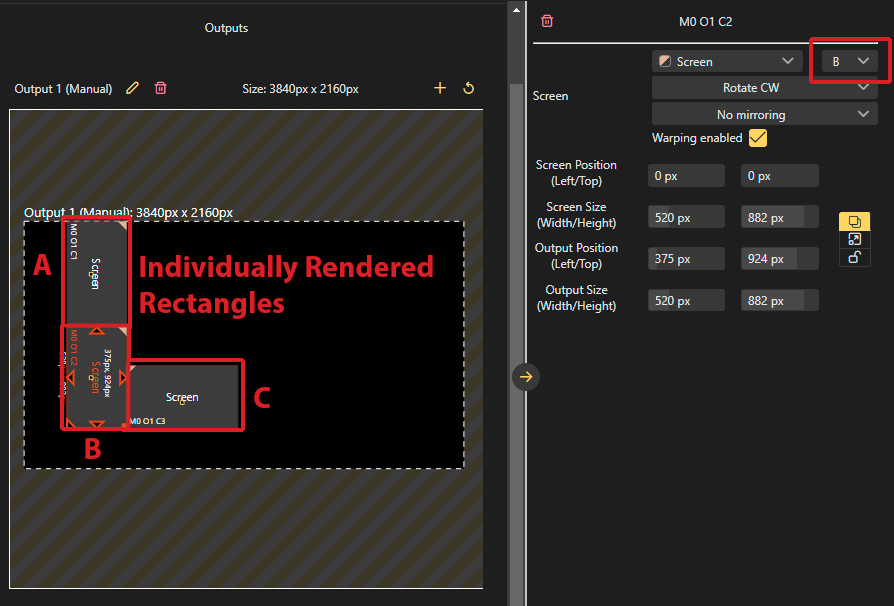Click the fit-to-frame icon below the yellow icon
This screenshot has height=606, width=894.
854,239
